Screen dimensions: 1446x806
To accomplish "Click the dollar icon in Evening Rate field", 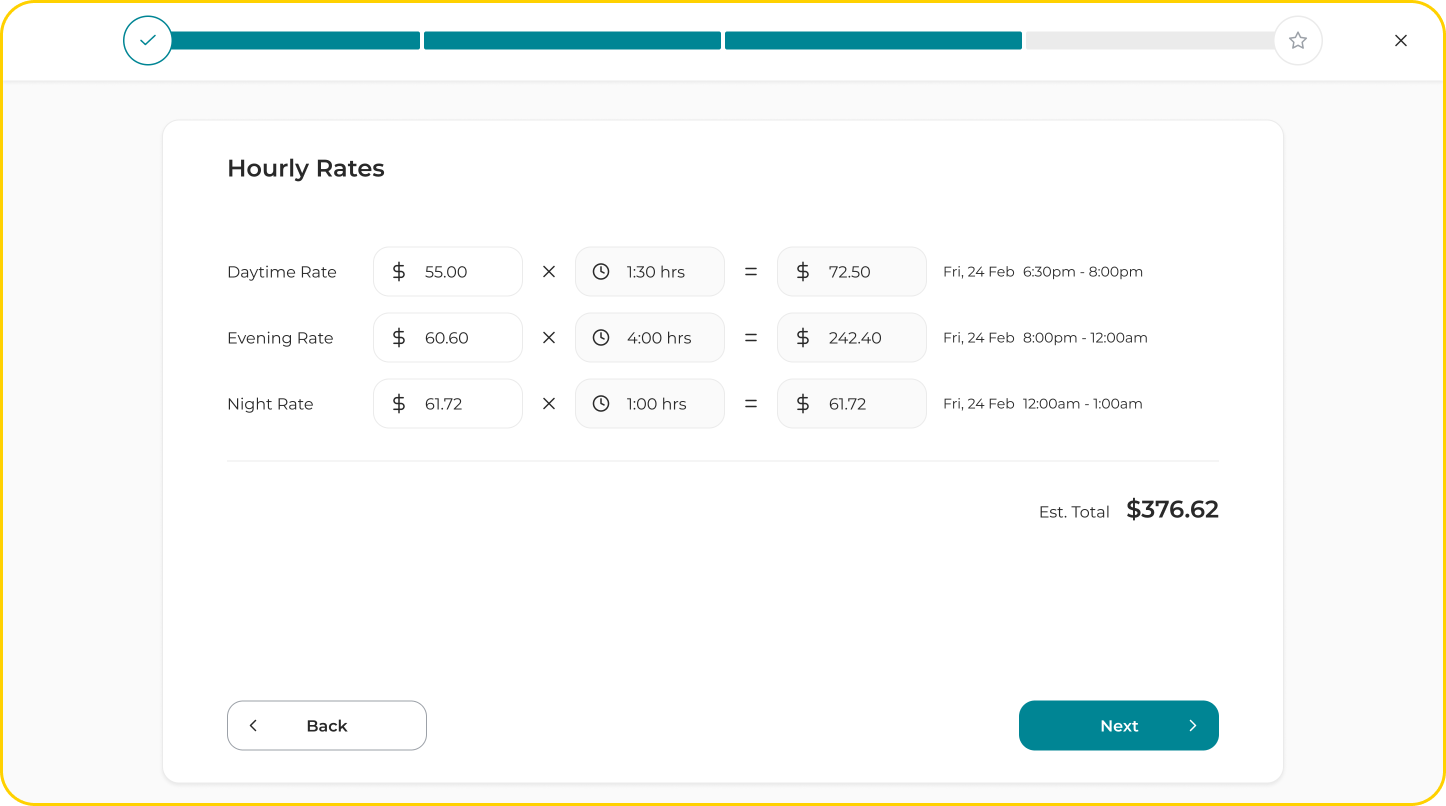I will [x=399, y=338].
